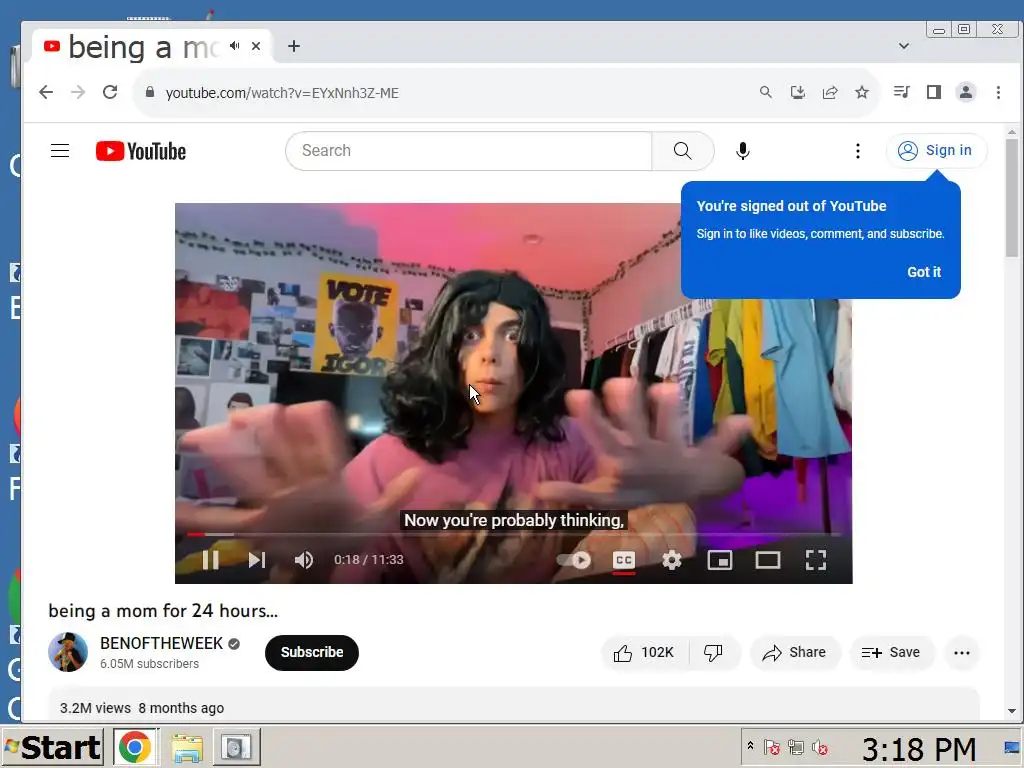Click the Chrome taskbar icon
Viewport: 1024px width, 768px height.
pyautogui.click(x=135, y=747)
